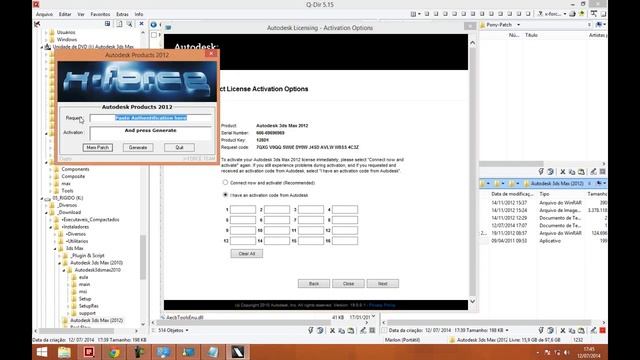Click the X icon above the folder tree
Image resolution: width=640 pixels, height=360 pixels.
[142, 24]
